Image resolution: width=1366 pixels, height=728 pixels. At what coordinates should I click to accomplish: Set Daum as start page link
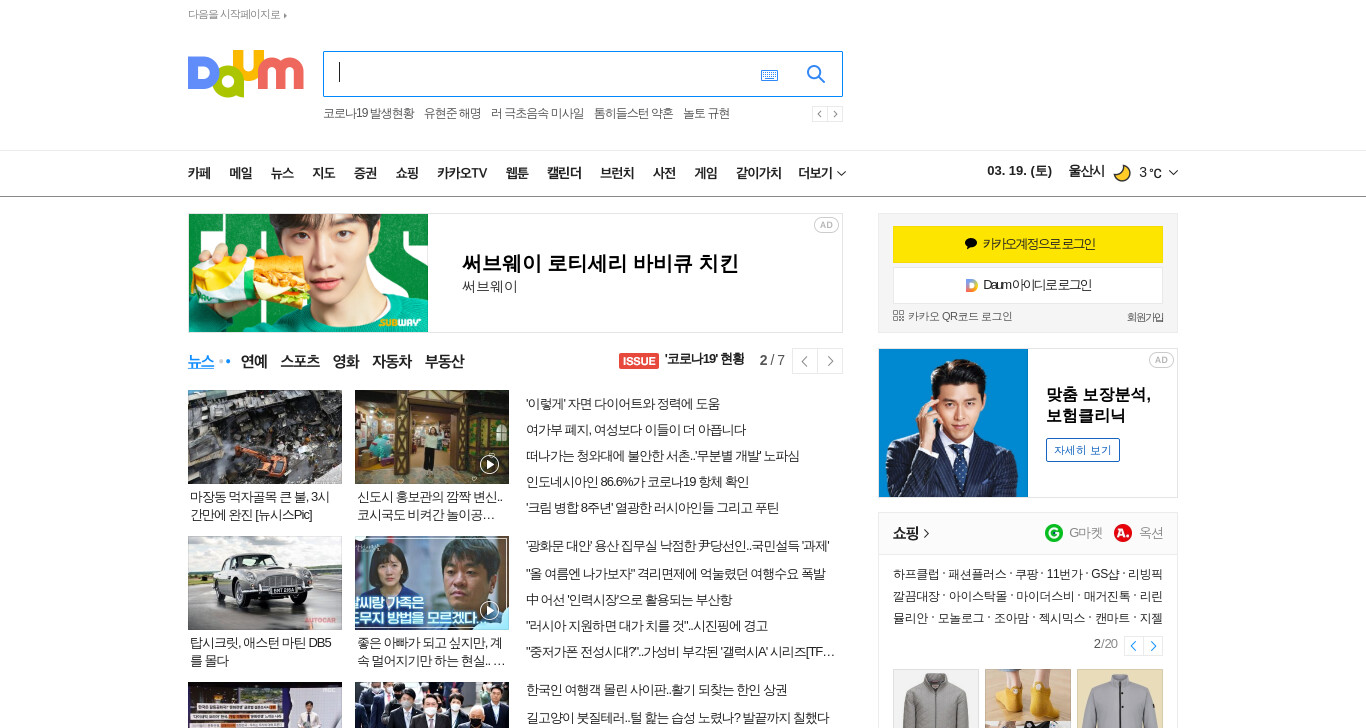237,14
